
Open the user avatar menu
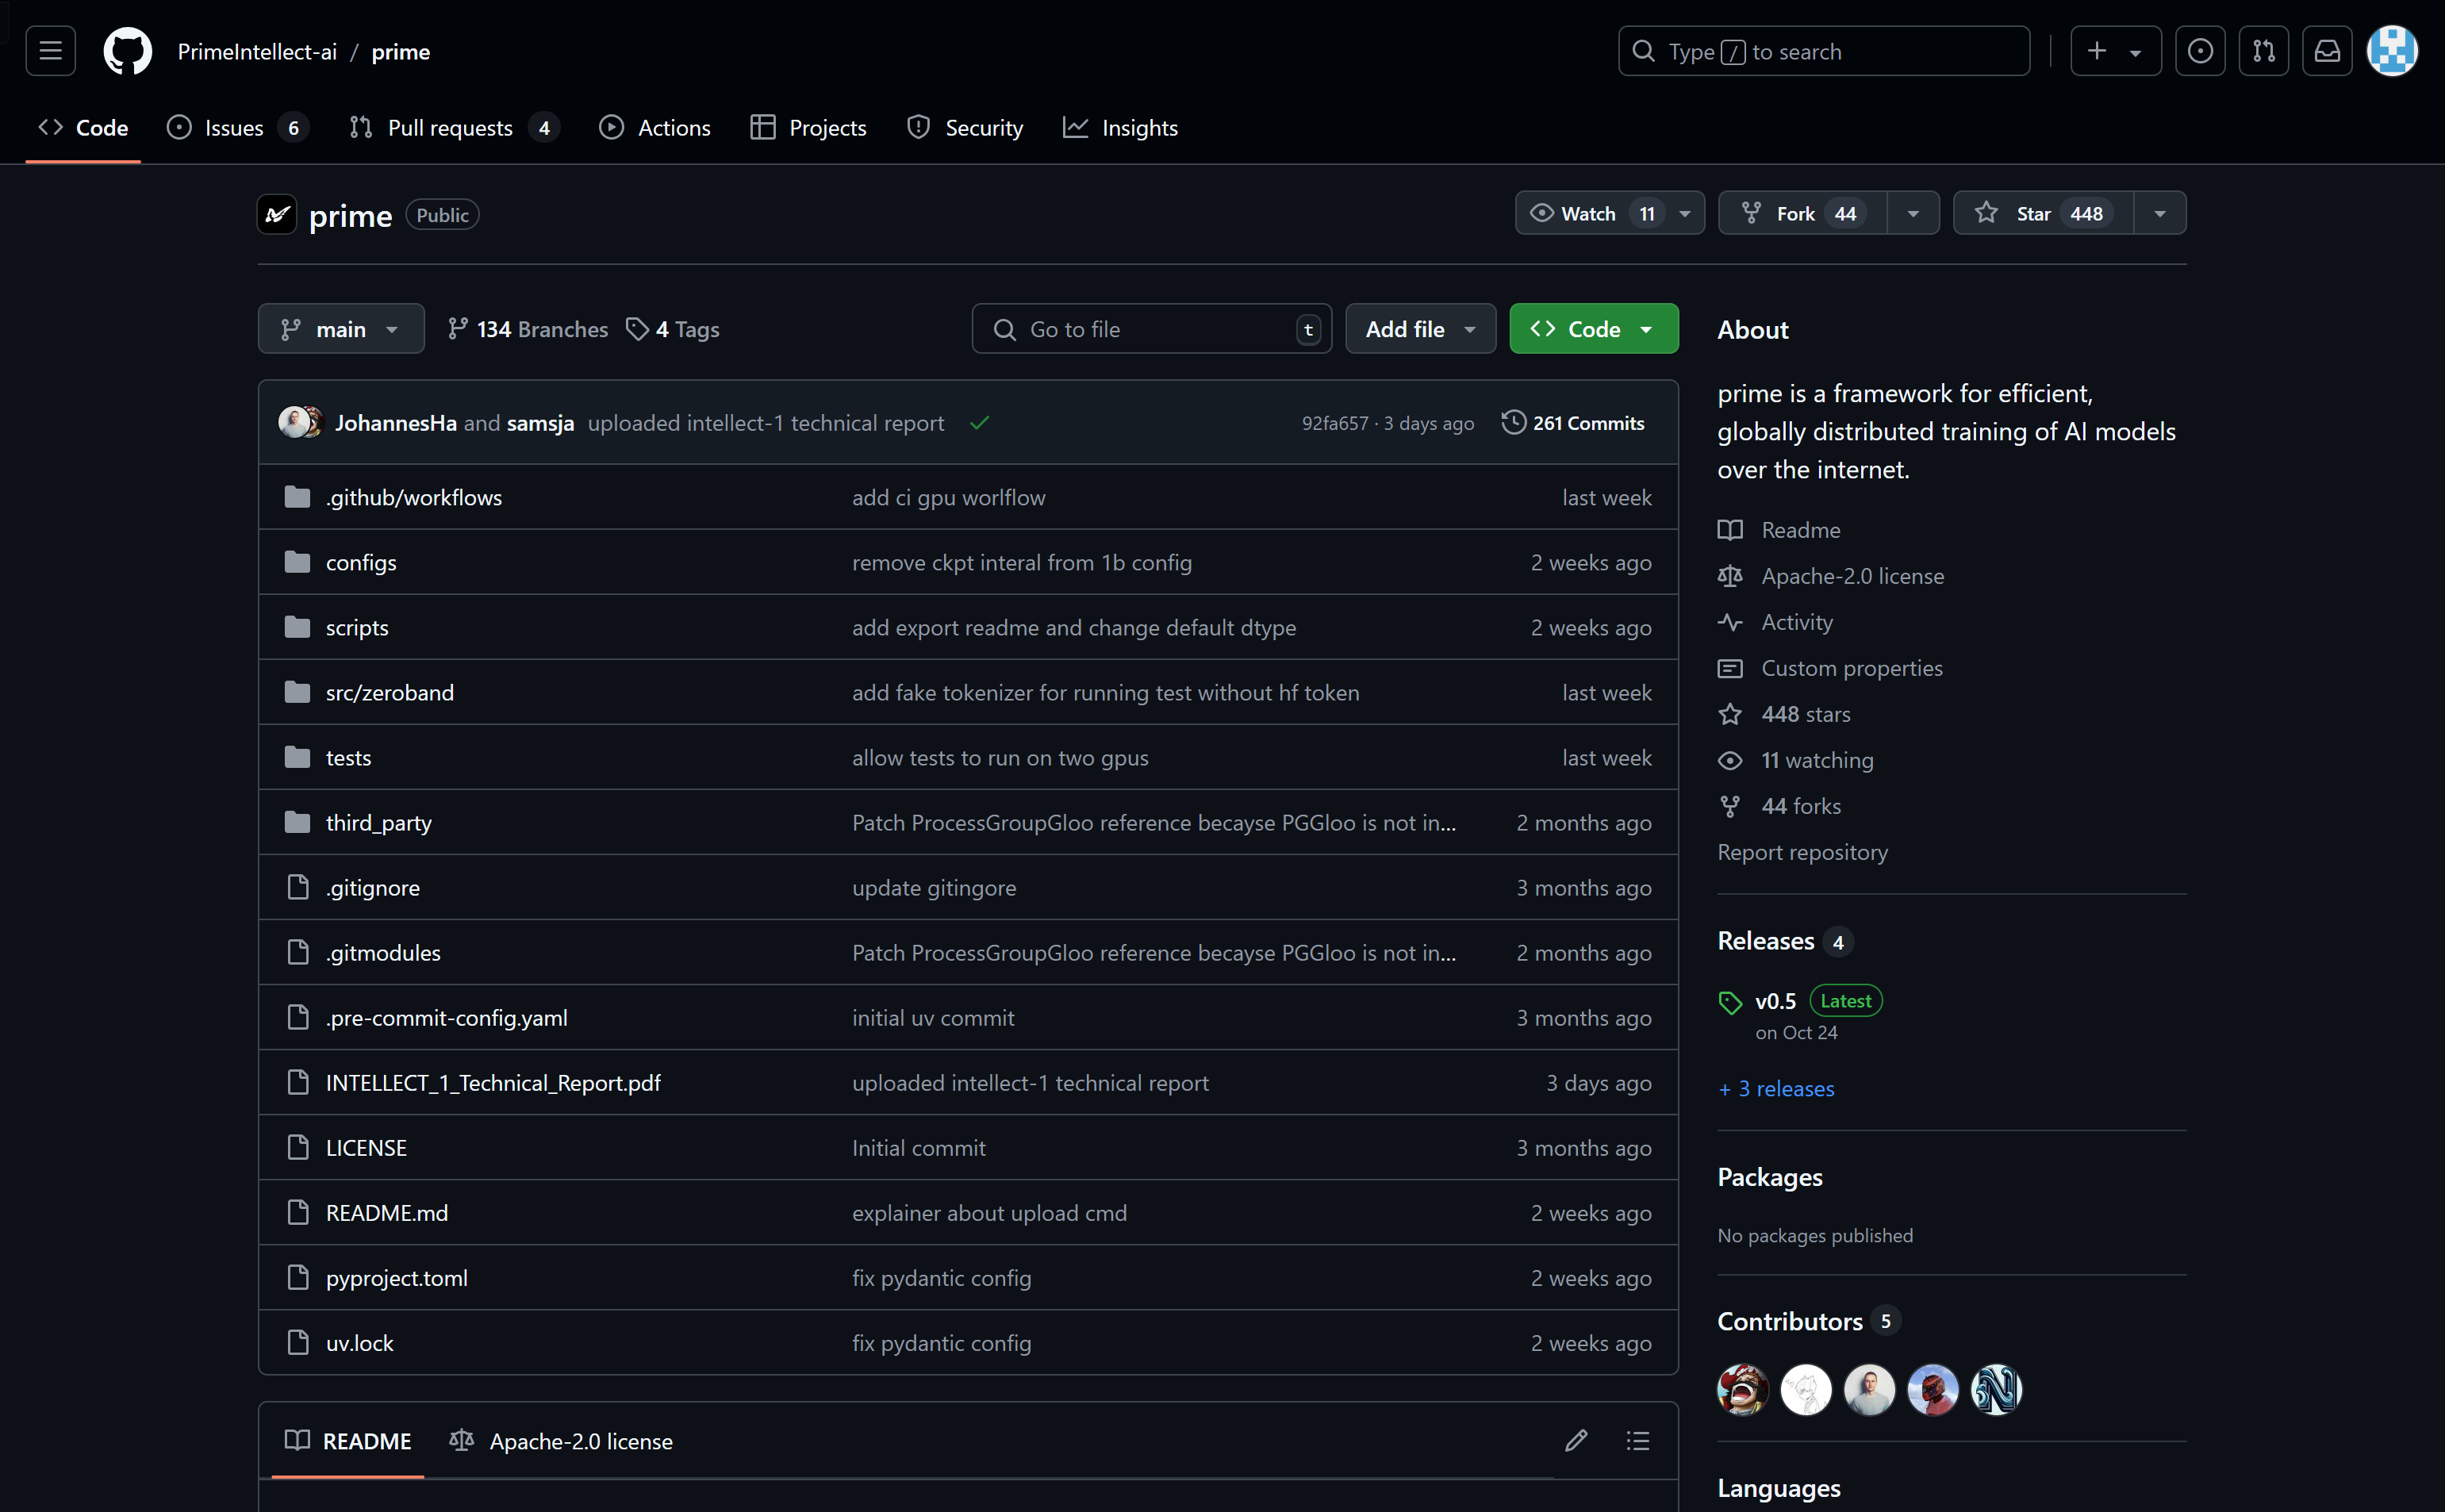tap(2392, 51)
